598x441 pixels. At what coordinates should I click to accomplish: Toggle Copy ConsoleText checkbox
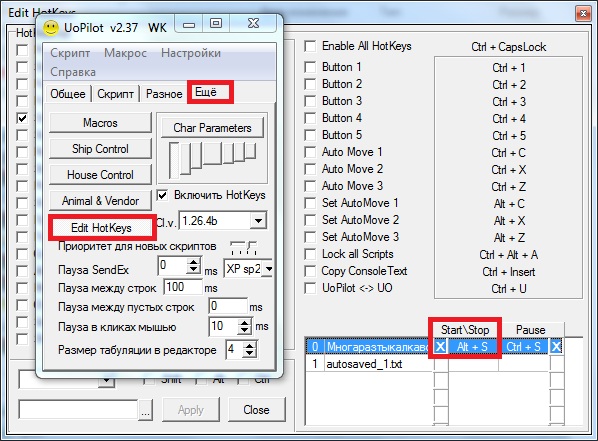(x=310, y=271)
